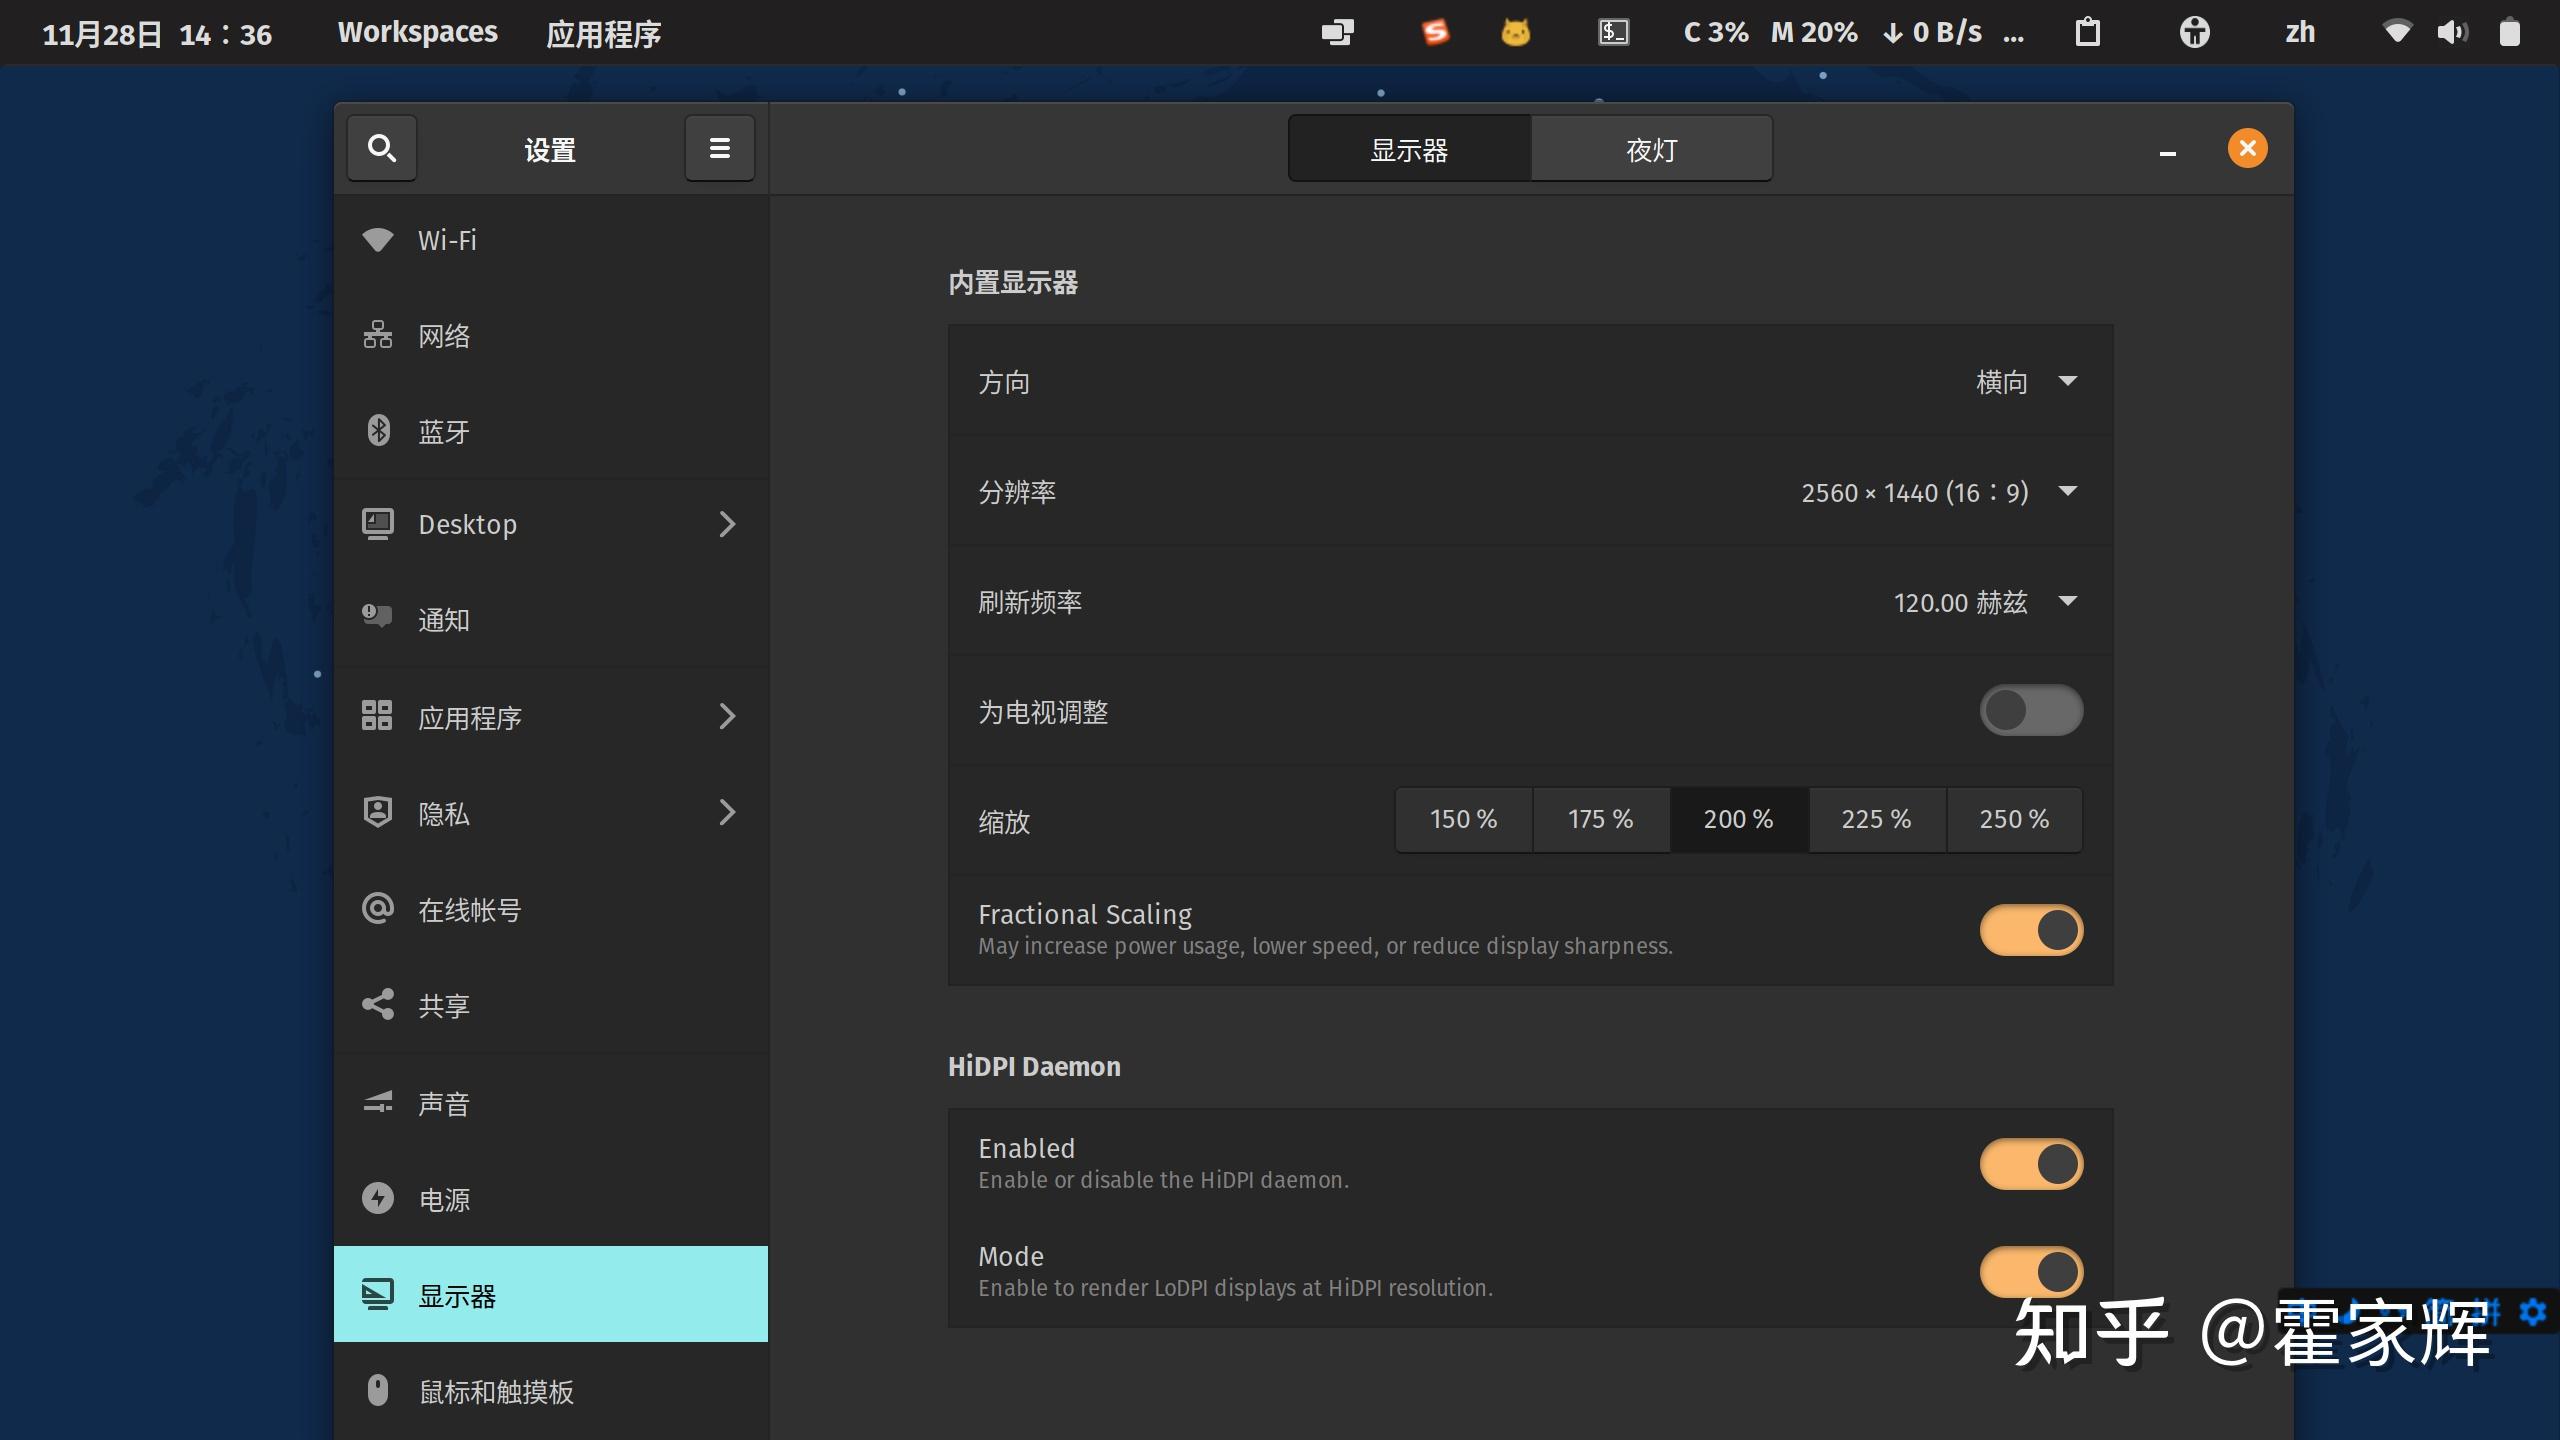Click the share icon beside 共享
The image size is (2560, 1440).
tap(377, 1004)
